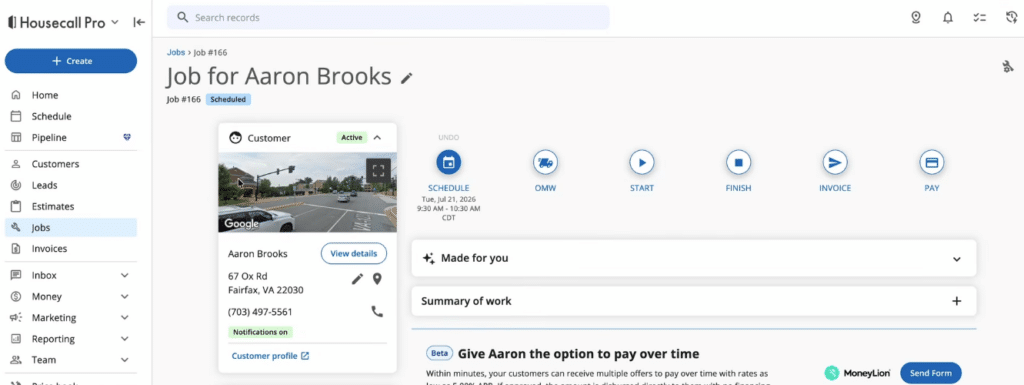Click the START job button
Image resolution: width=1024 pixels, height=385 pixels.
point(642,162)
